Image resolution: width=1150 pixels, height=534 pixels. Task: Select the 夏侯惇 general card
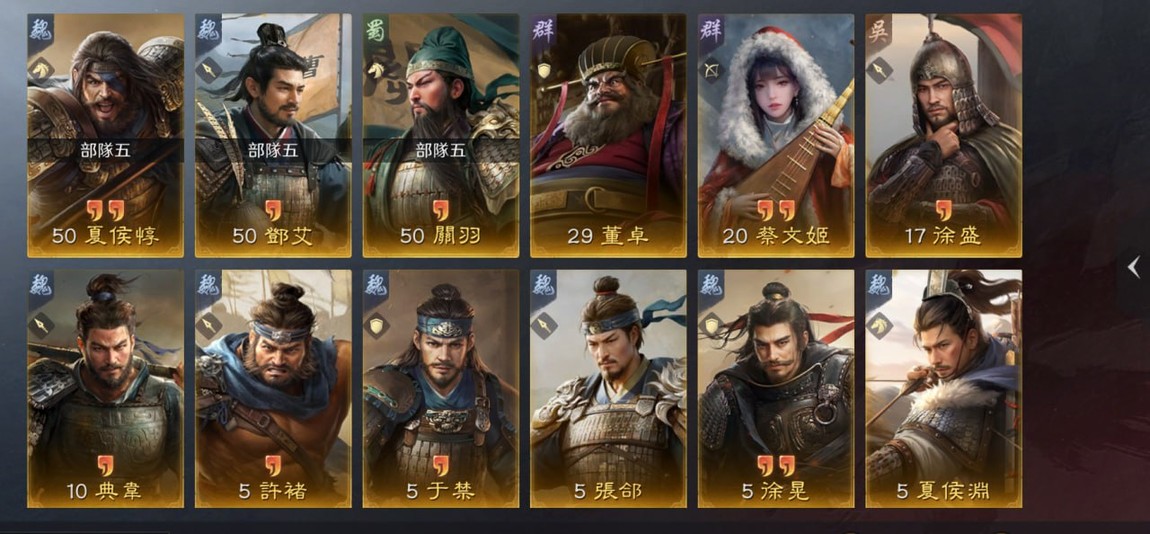106,136
